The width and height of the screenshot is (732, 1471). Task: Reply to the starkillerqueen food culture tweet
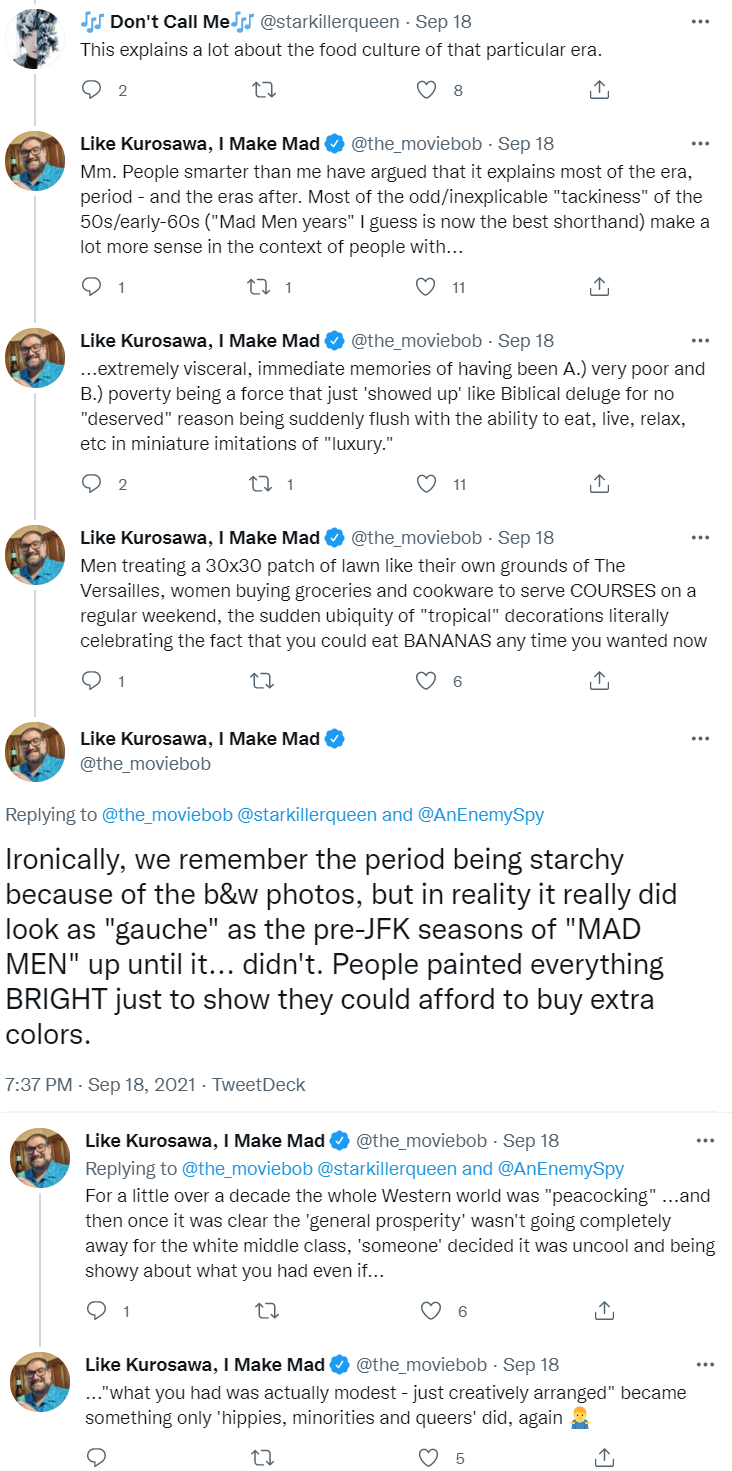[x=92, y=90]
